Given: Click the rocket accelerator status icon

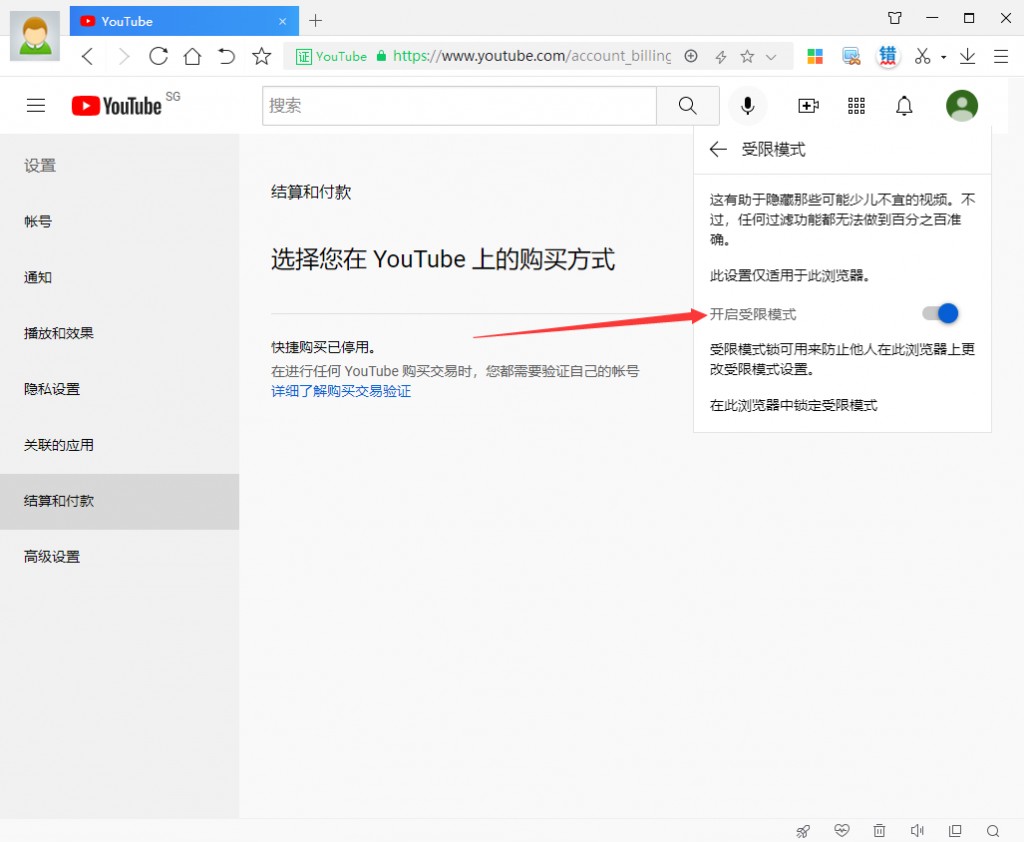Looking at the screenshot, I should click(803, 831).
